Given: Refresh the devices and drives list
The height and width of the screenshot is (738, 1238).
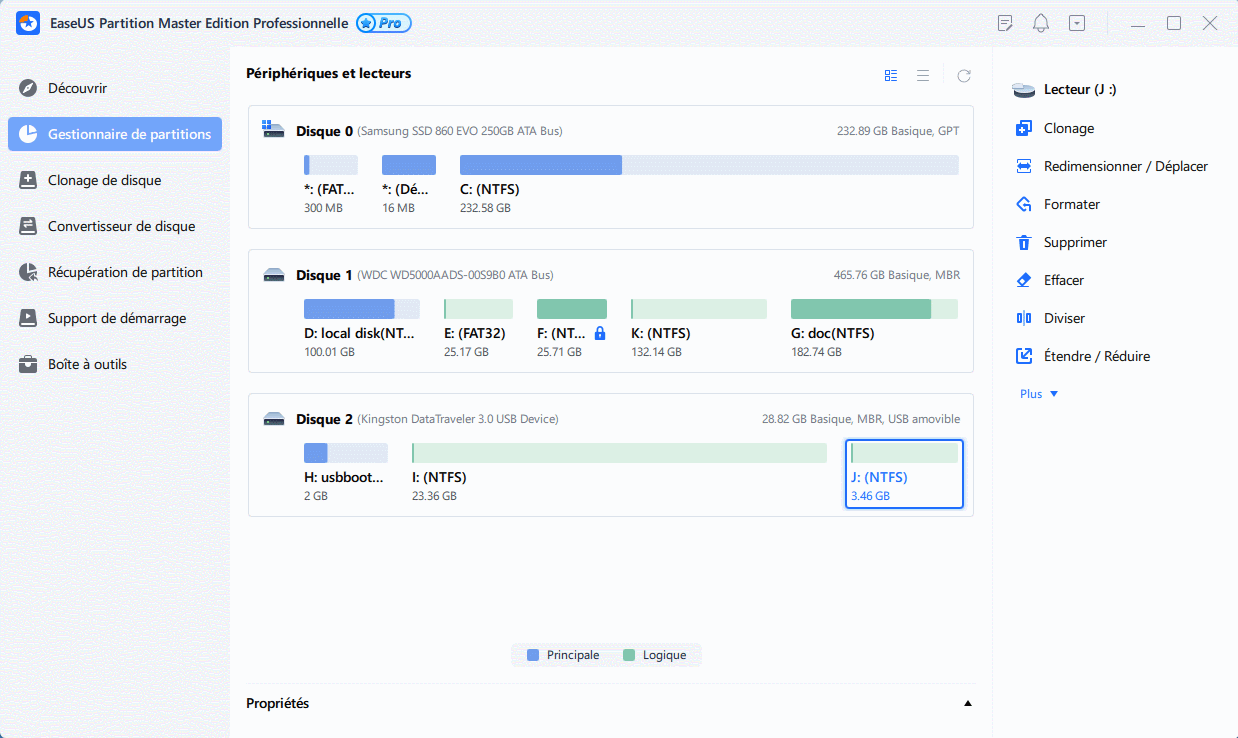Looking at the screenshot, I should tap(964, 75).
